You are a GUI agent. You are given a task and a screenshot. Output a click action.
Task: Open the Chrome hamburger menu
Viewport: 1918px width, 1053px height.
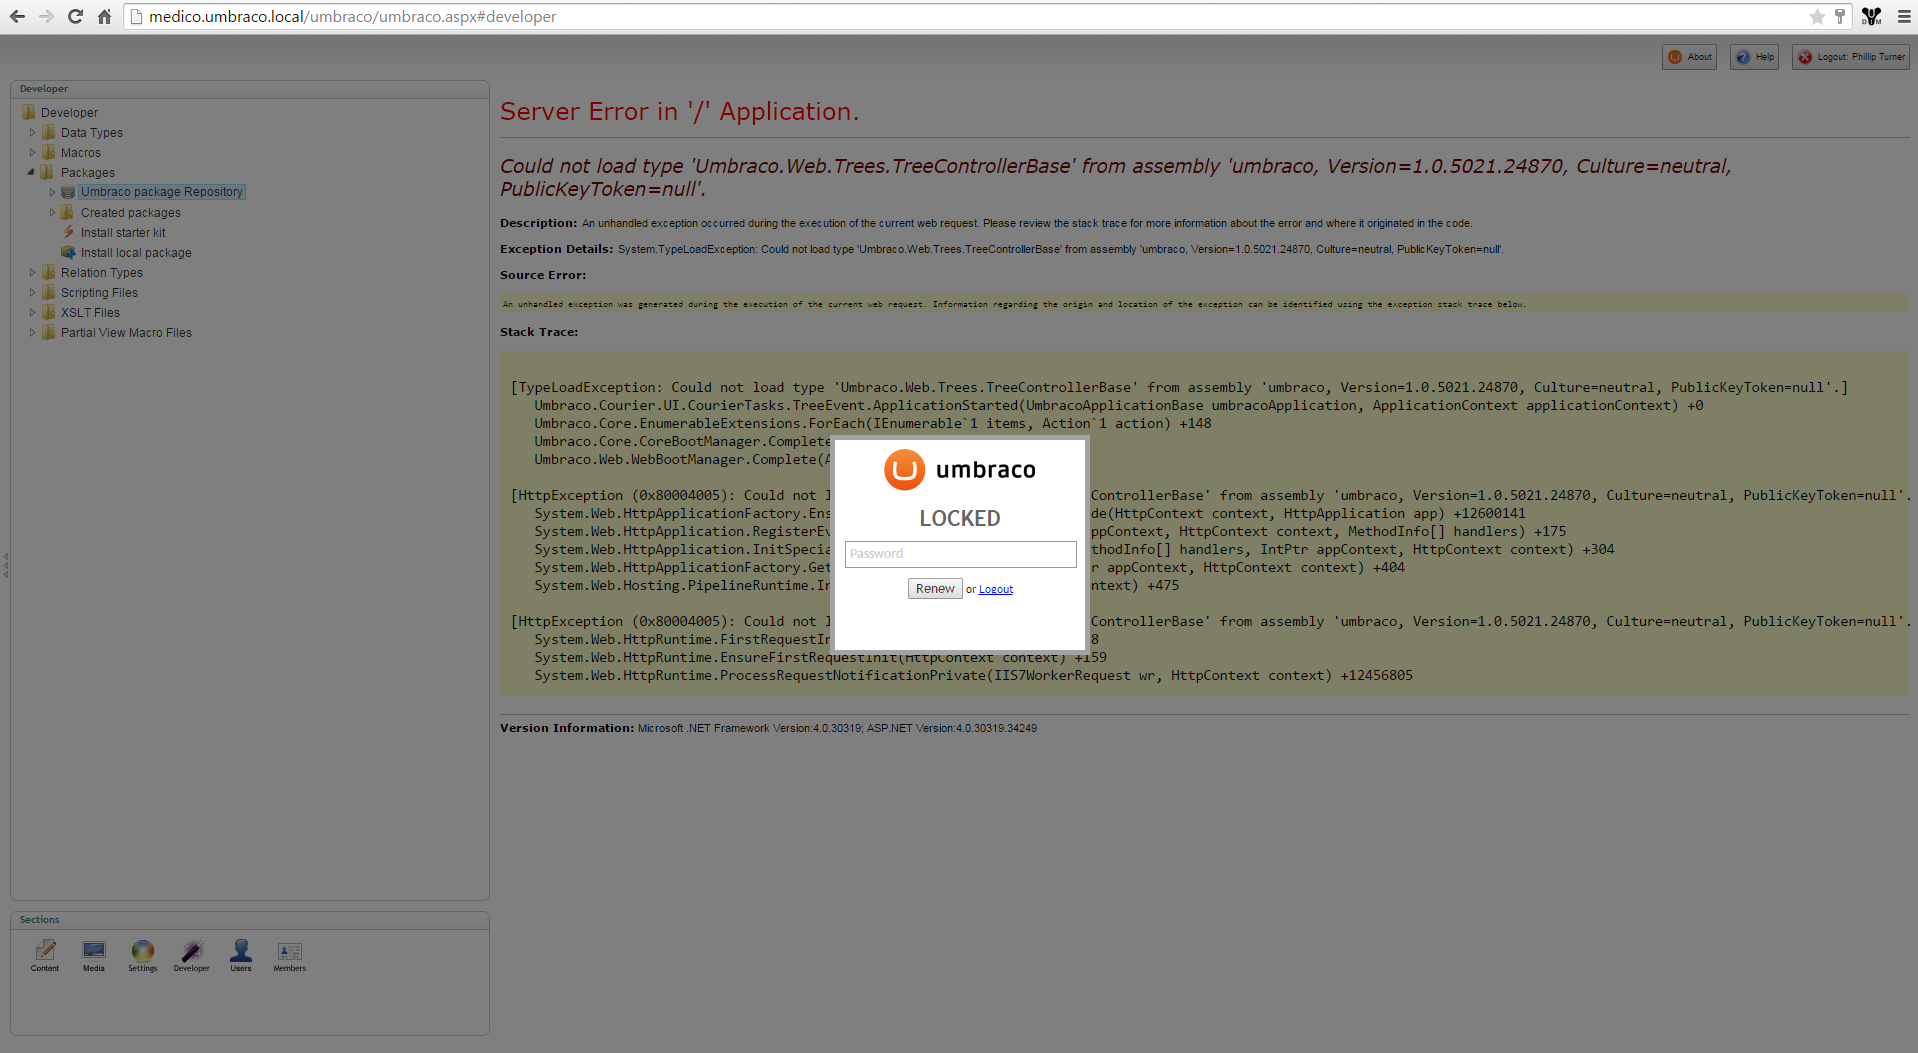[x=1904, y=16]
